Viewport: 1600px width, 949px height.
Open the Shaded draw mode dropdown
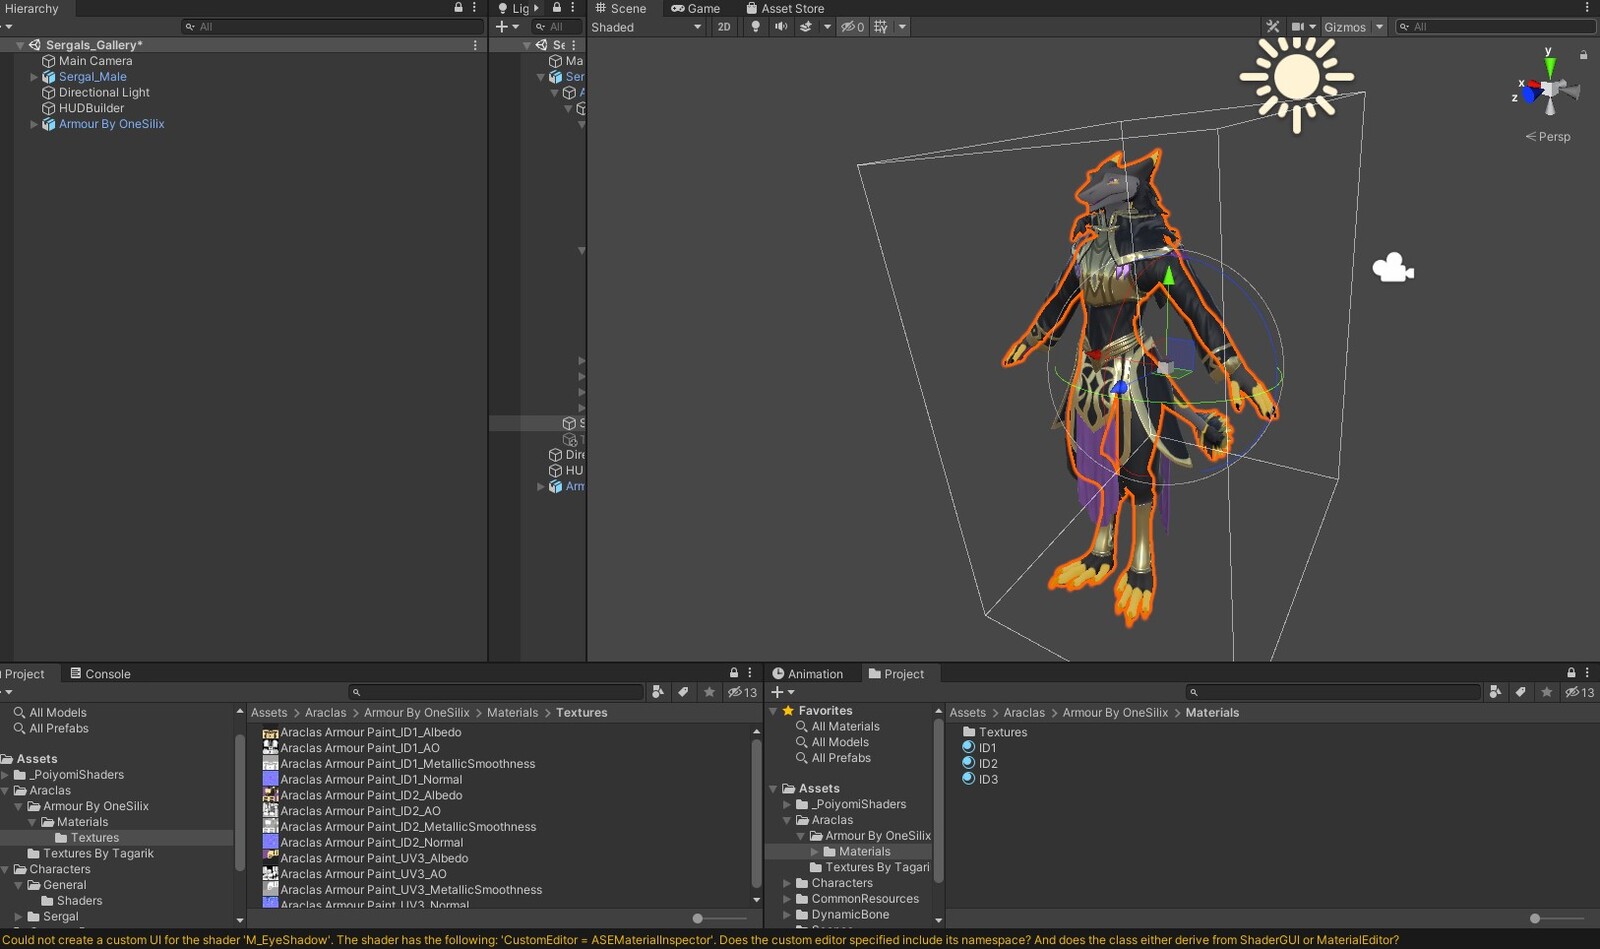click(x=646, y=27)
